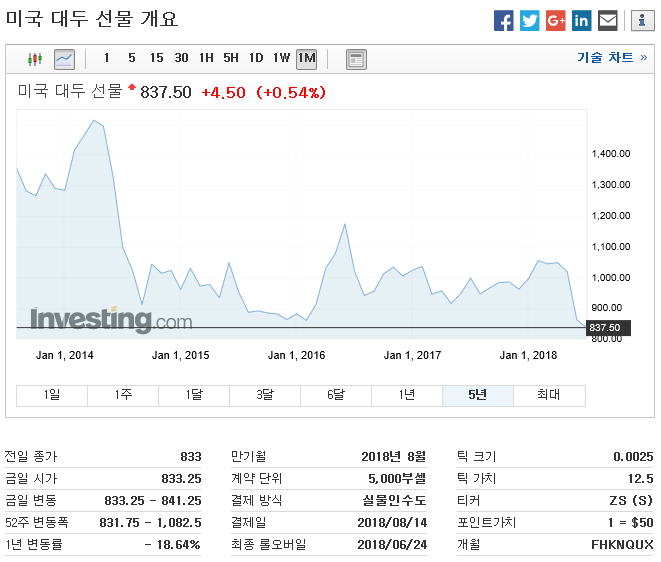Share page on Twitter

coord(529,21)
